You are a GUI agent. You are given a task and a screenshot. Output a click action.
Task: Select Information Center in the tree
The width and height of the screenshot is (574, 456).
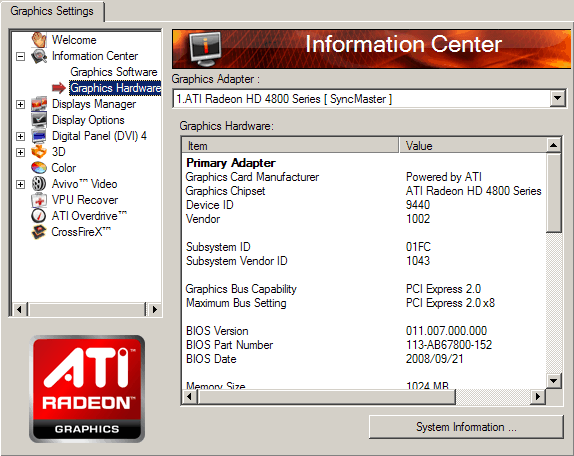pyautogui.click(x=95, y=56)
